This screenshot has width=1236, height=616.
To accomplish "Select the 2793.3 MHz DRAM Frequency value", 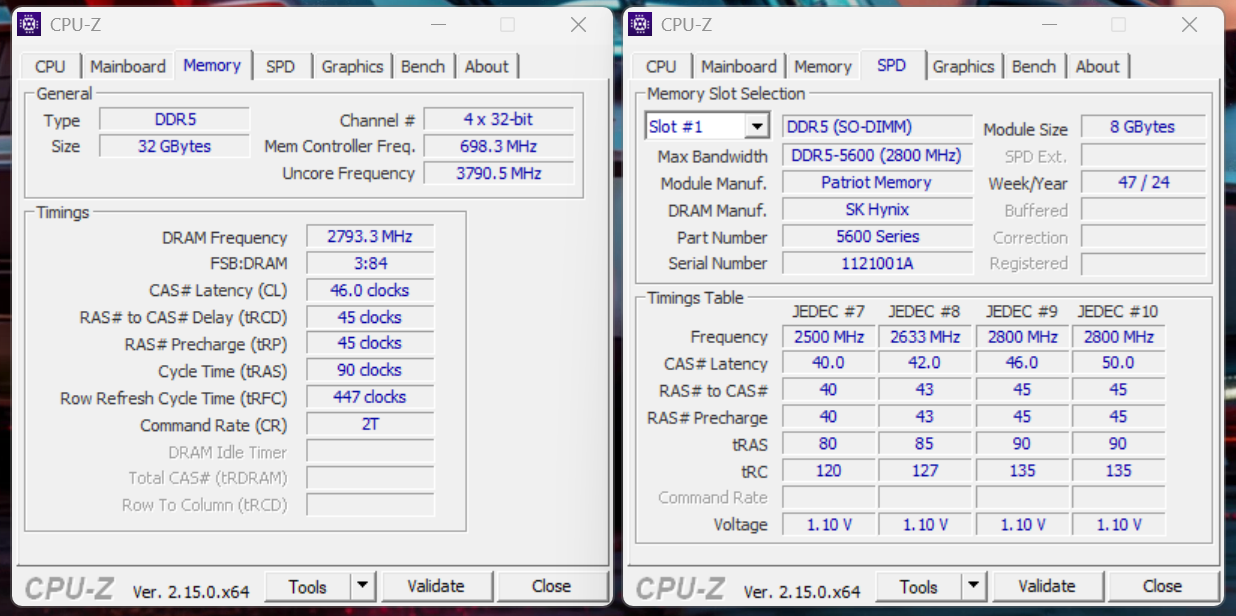I will 370,237.
